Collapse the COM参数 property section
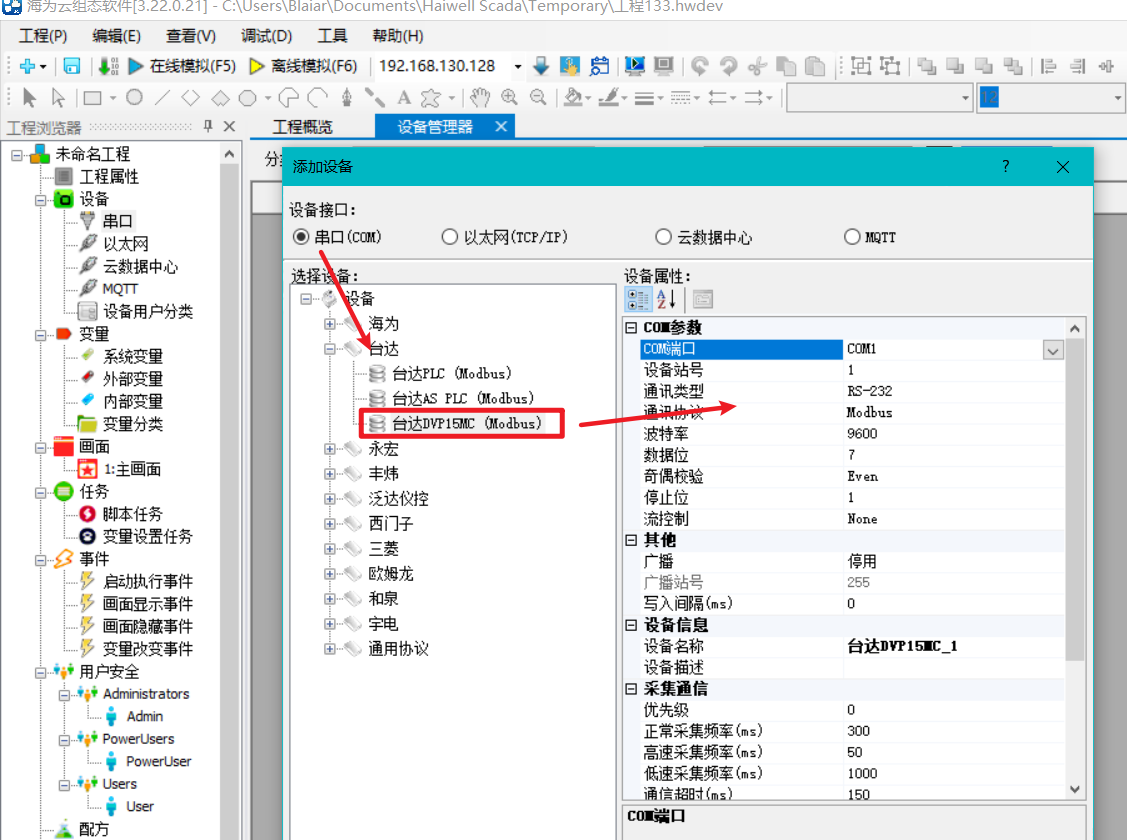 click(x=632, y=328)
